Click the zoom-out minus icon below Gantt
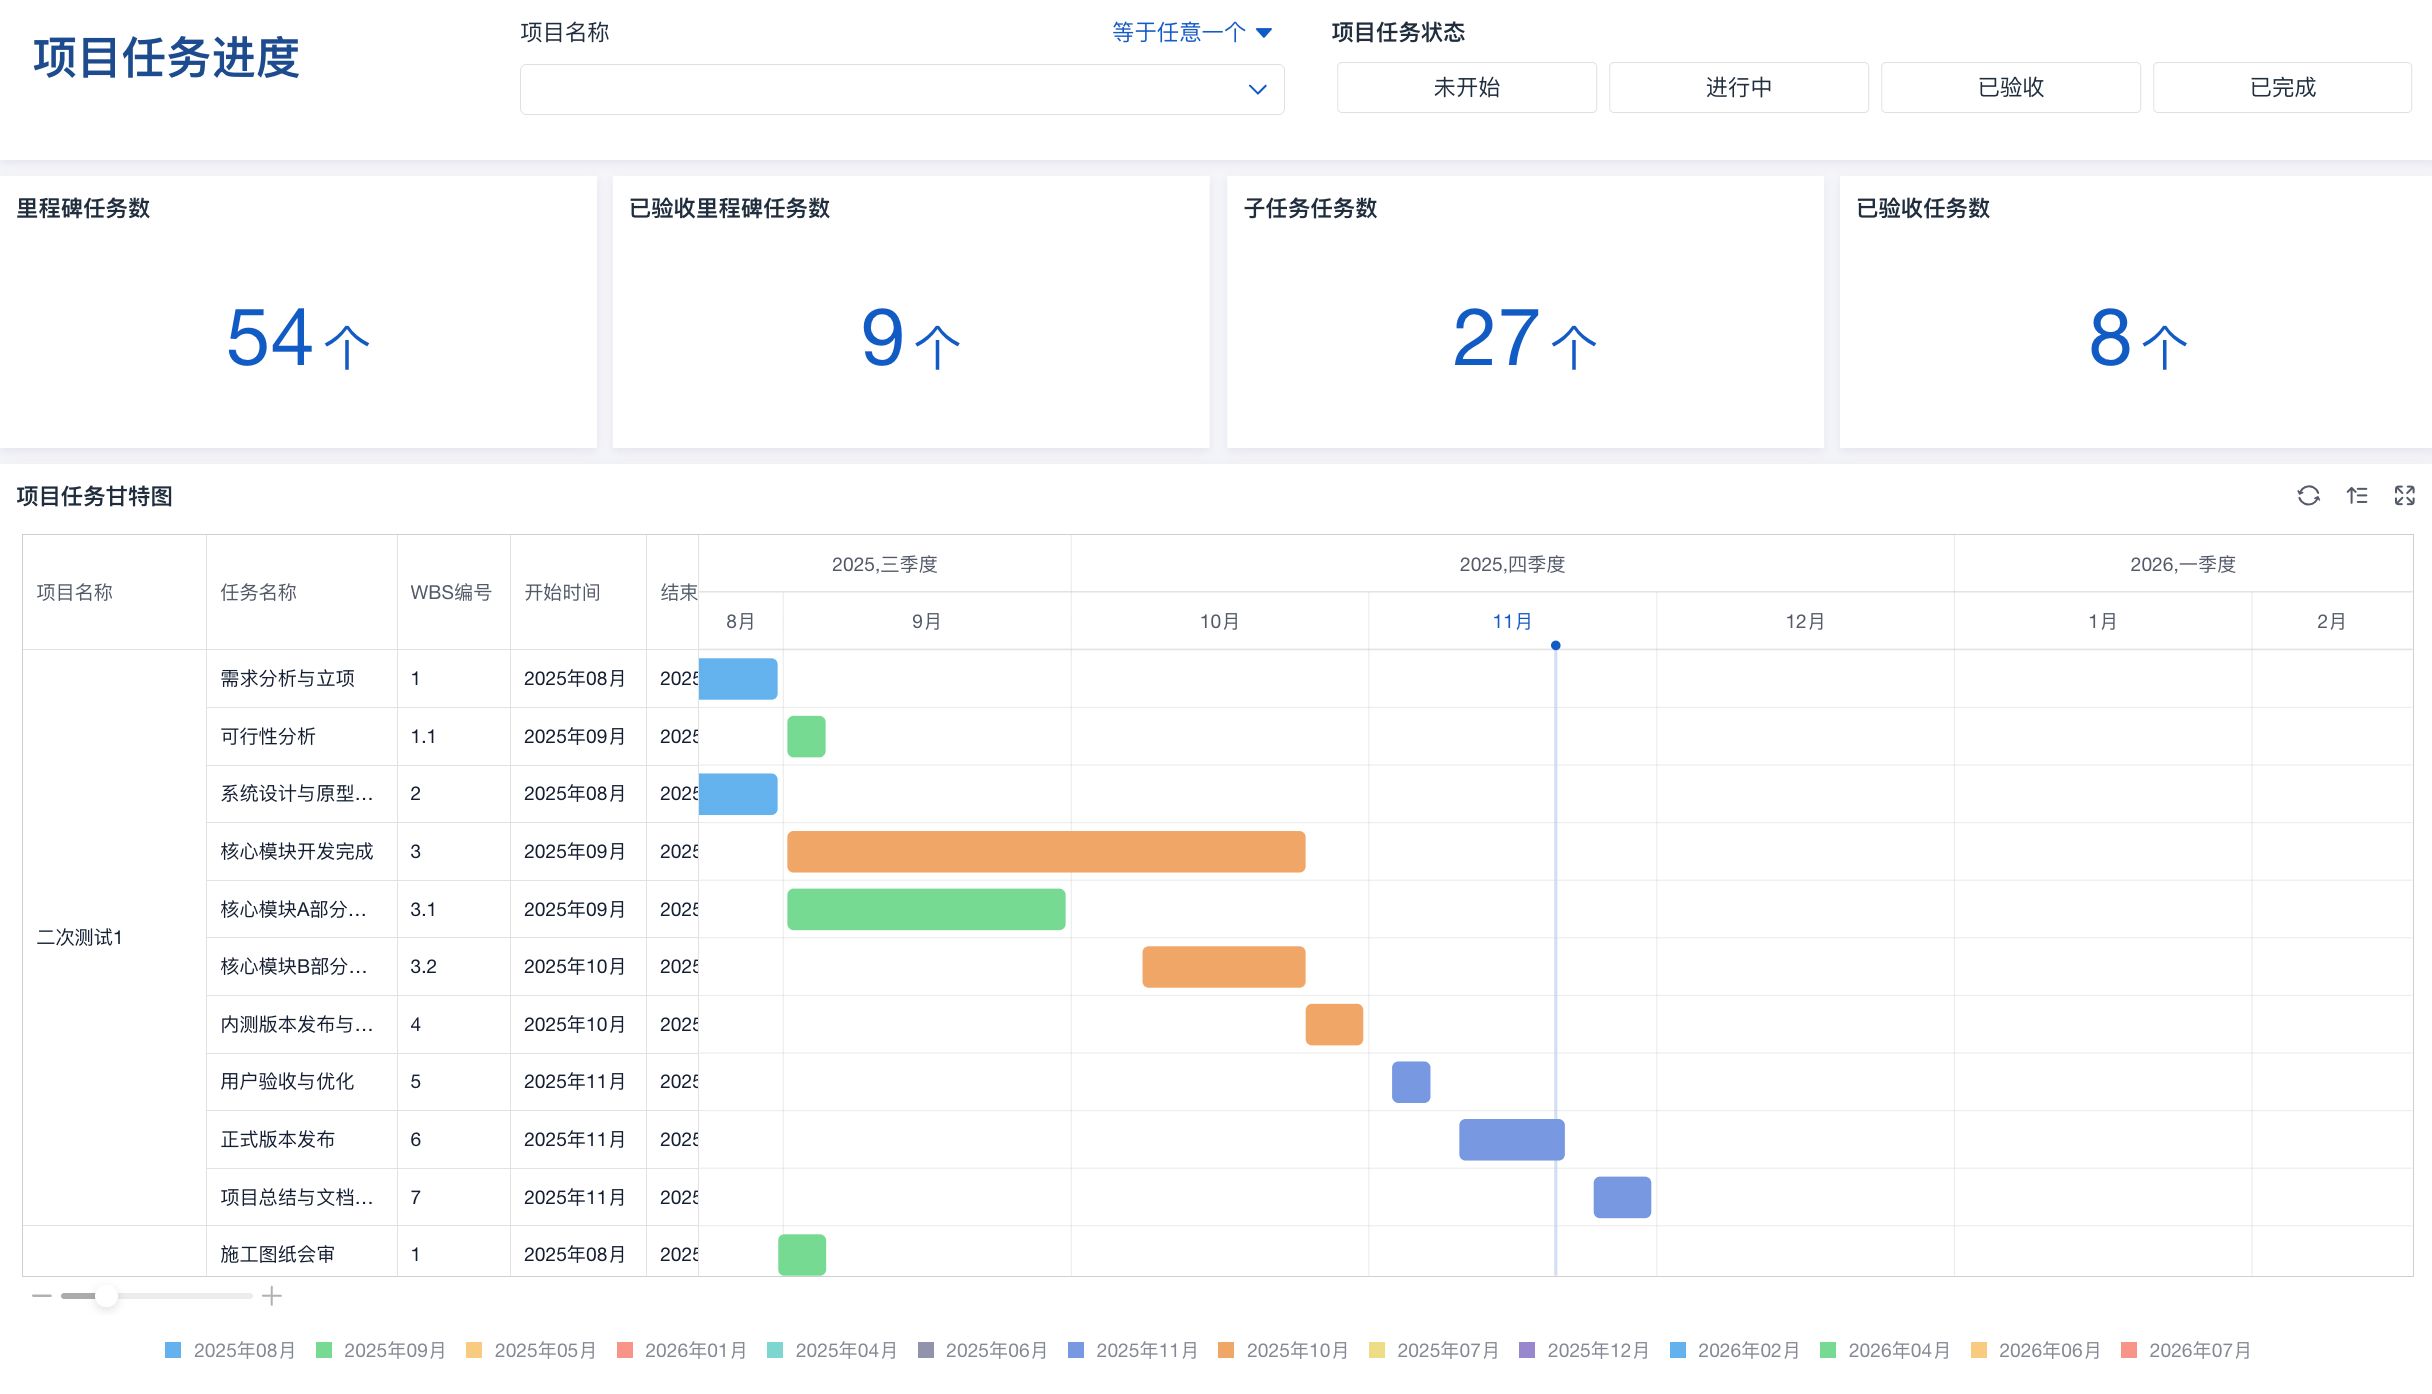The height and width of the screenshot is (1394, 2432). 41,1296
